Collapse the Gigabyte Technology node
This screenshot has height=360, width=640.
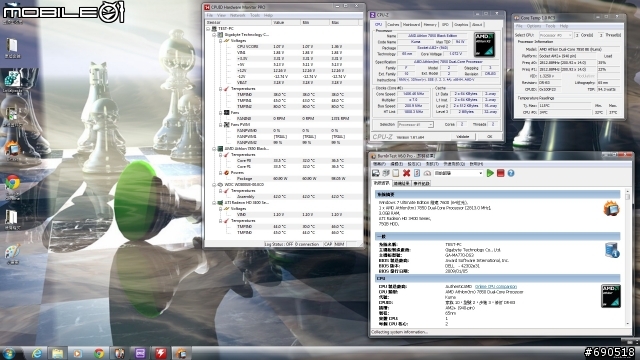pos(214,35)
